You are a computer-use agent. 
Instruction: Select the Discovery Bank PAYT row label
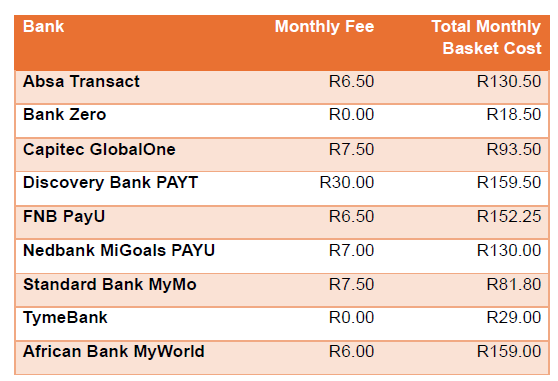click(110, 182)
